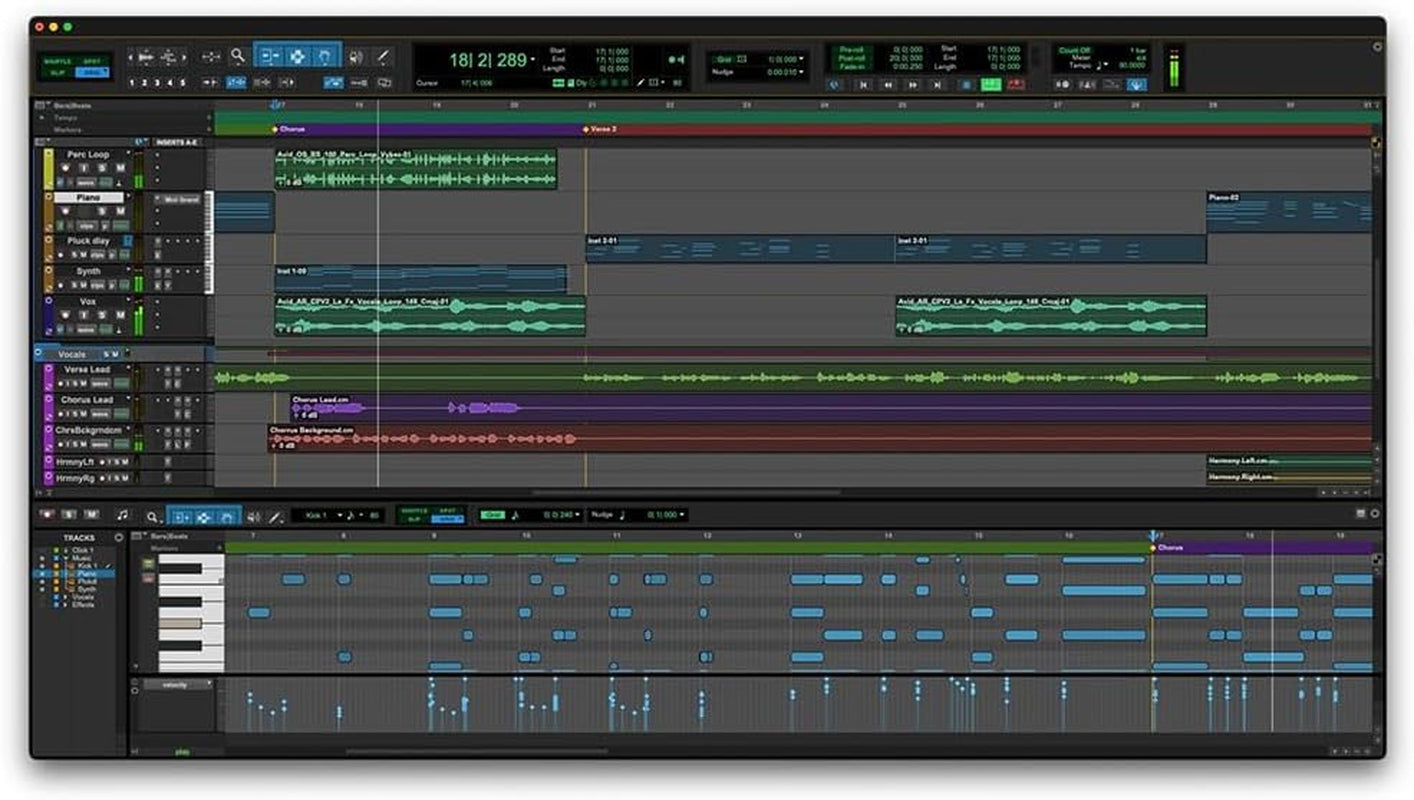Expand Effects folder in Tracks list
This screenshot has width=1414, height=800.
(65, 605)
